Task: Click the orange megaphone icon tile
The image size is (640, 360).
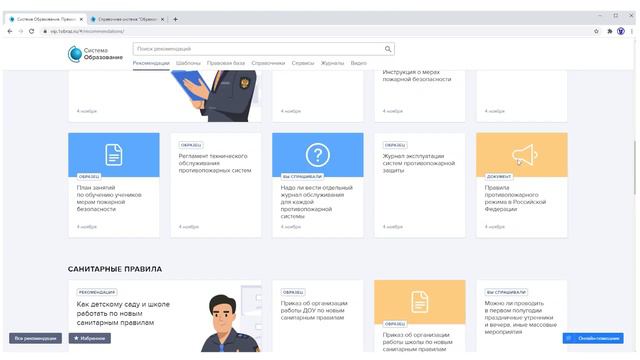Action: tap(522, 155)
